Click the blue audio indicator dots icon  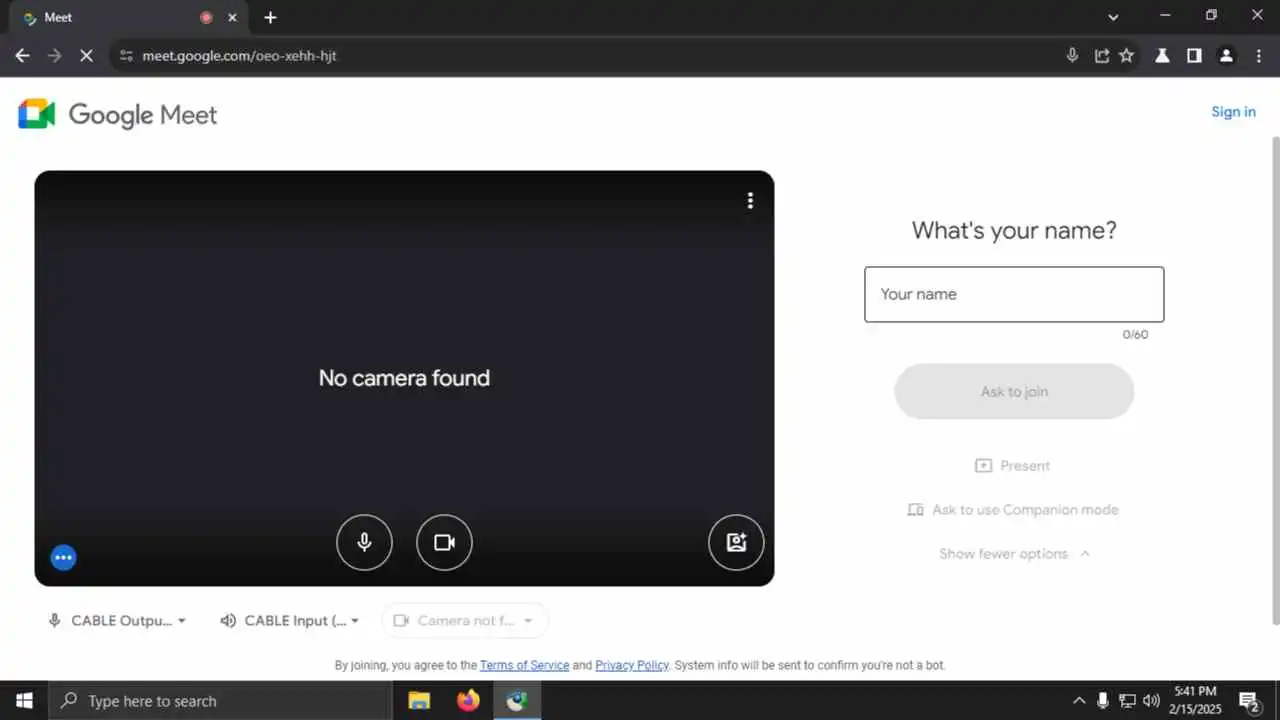[63, 557]
